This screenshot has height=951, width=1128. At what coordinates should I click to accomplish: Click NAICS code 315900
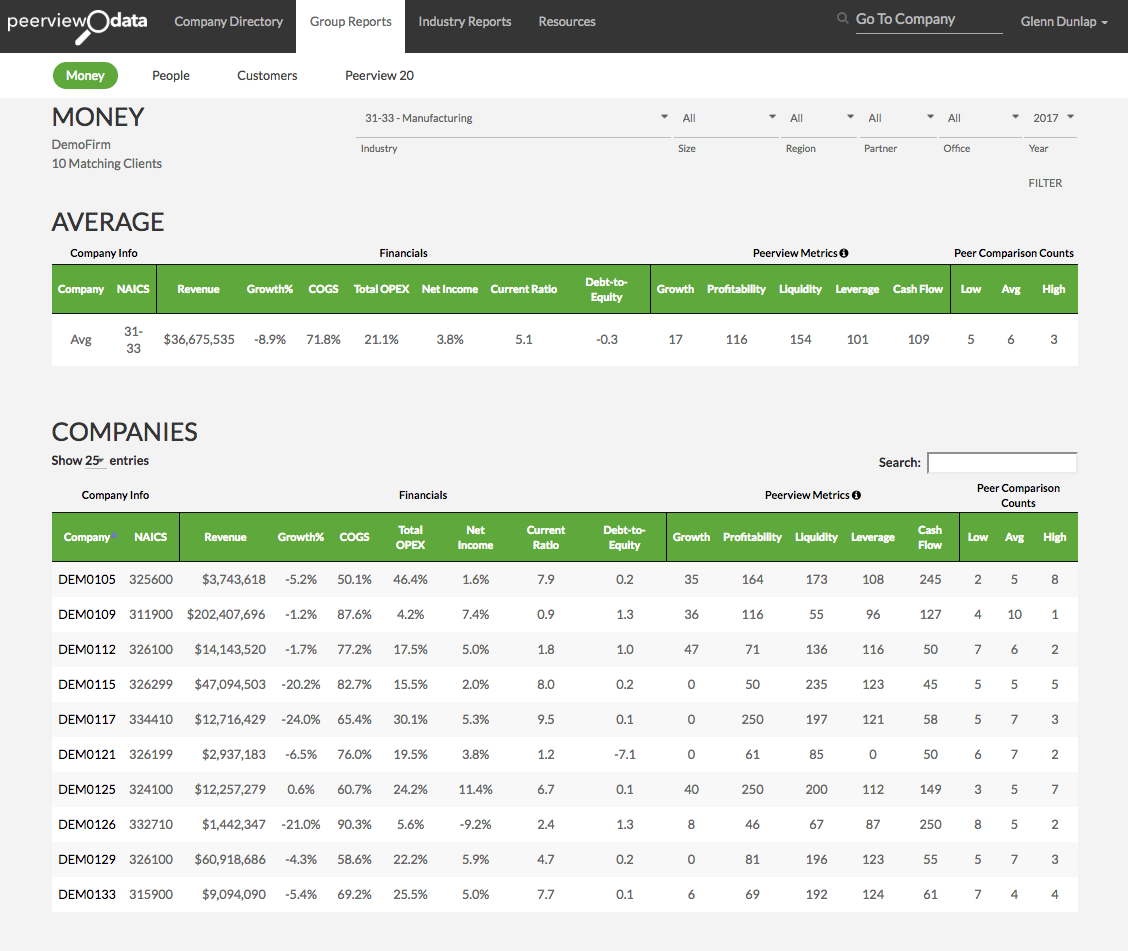tap(151, 894)
